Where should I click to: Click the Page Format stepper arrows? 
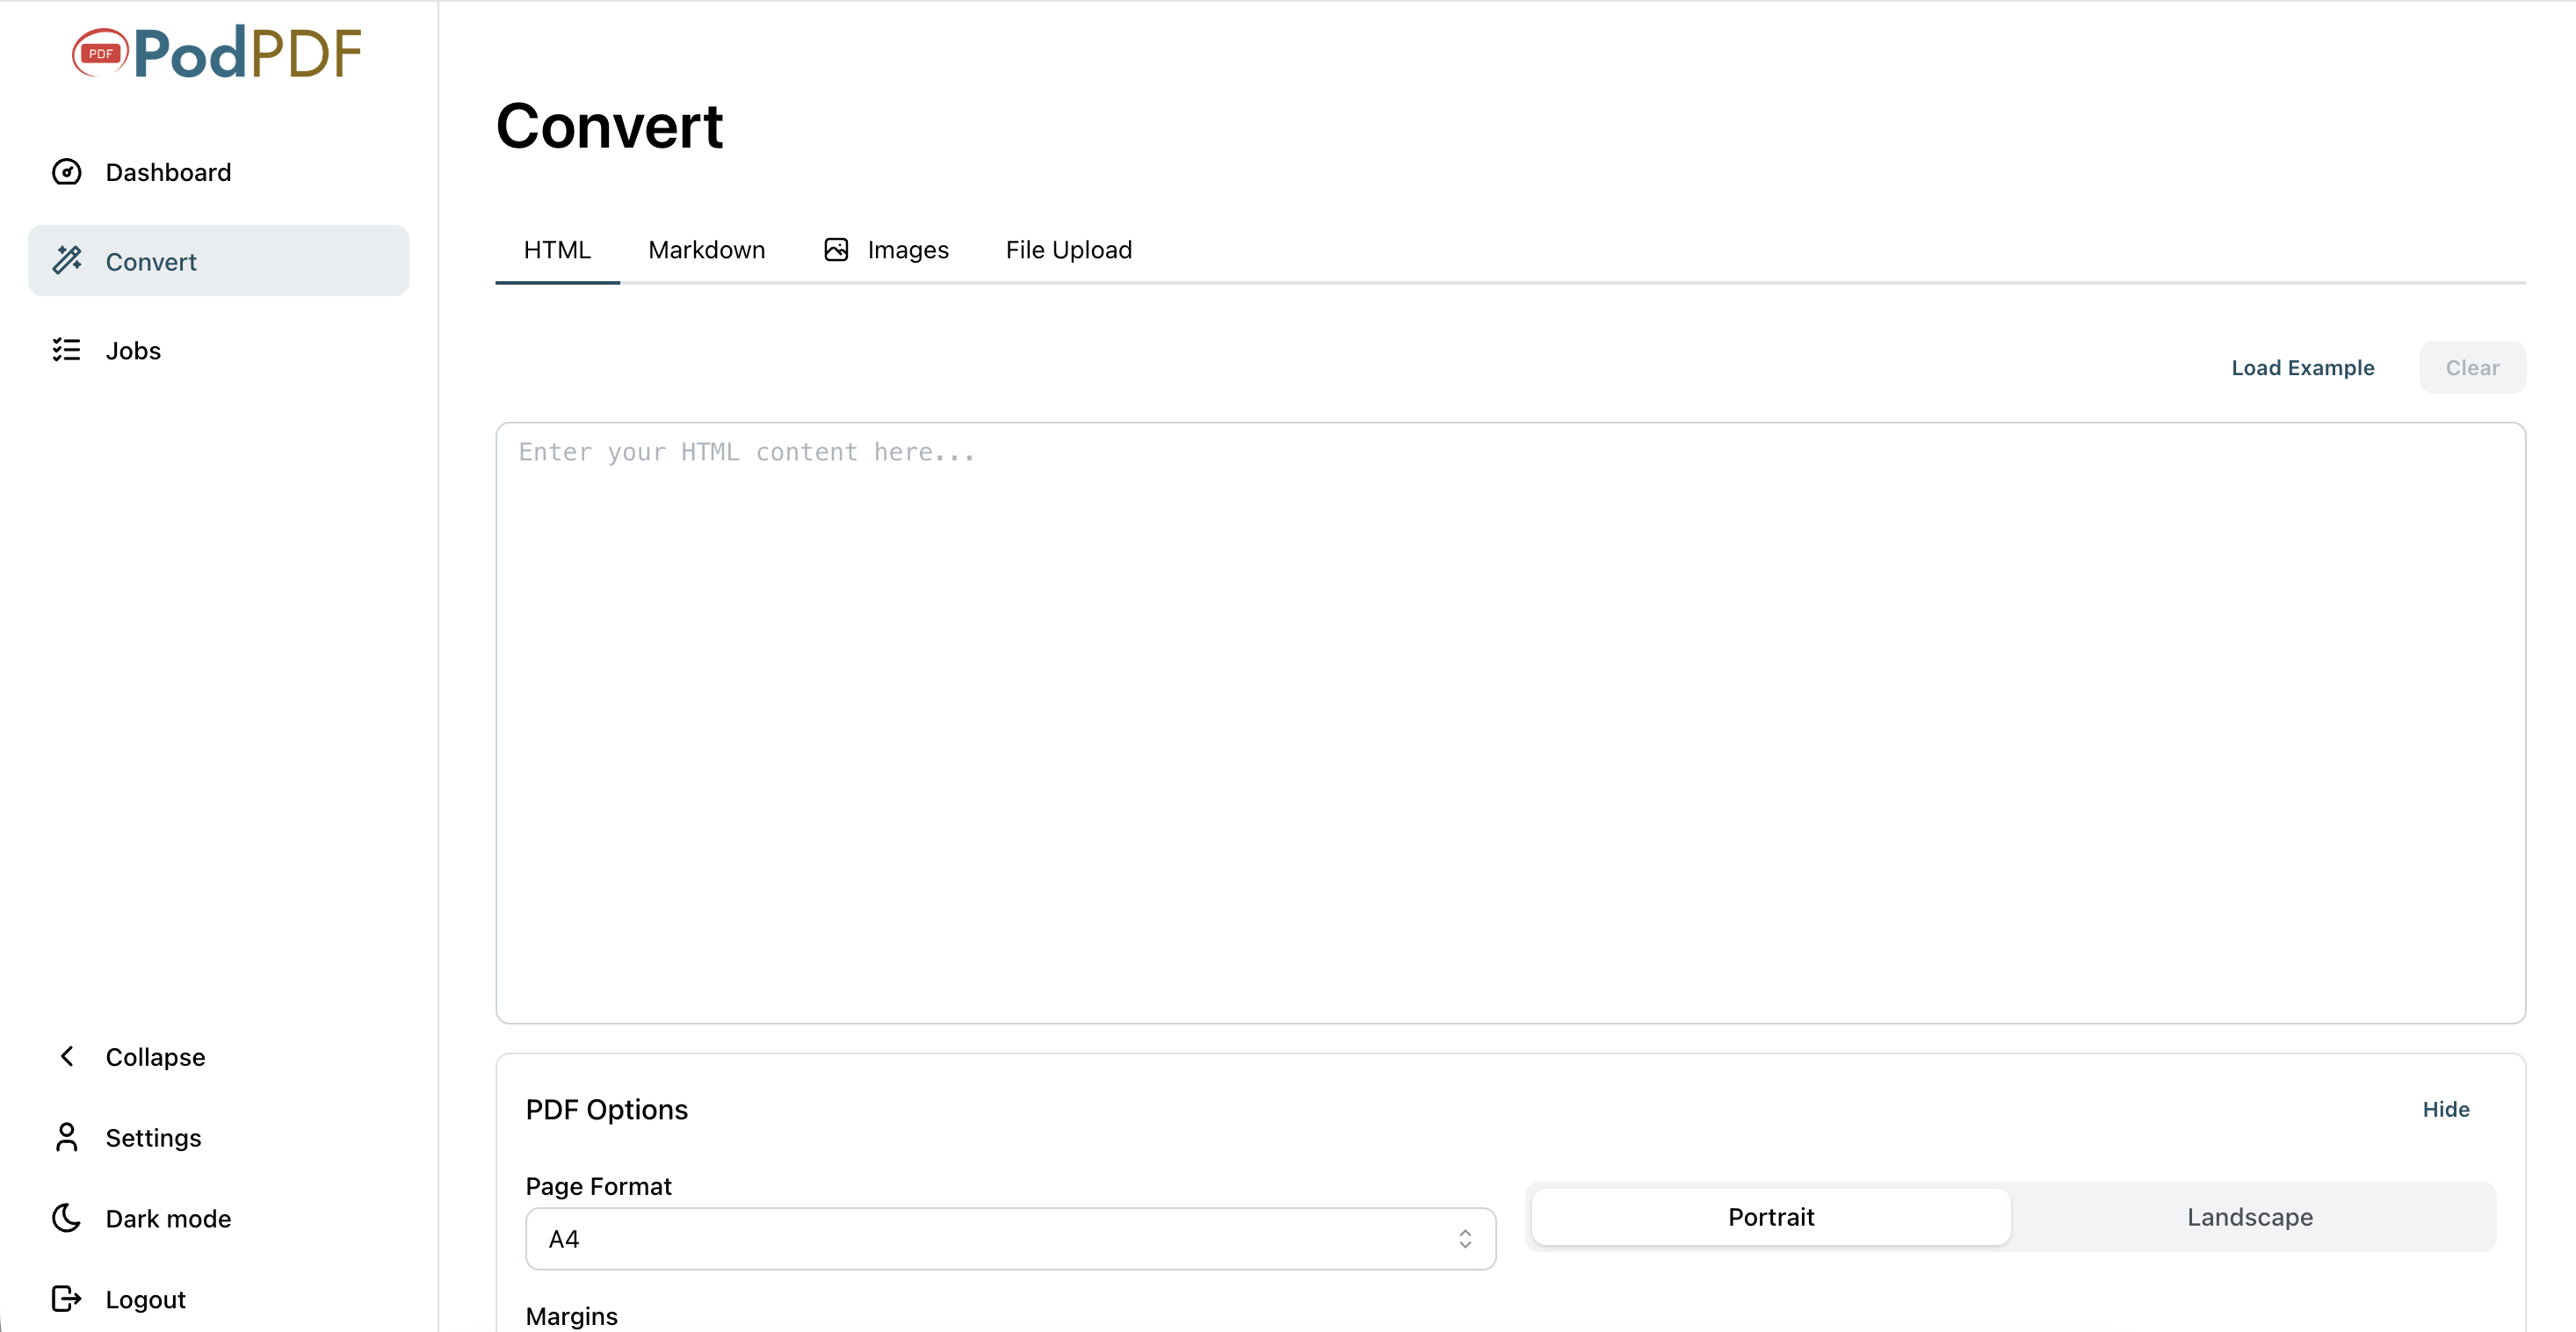[1465, 1238]
